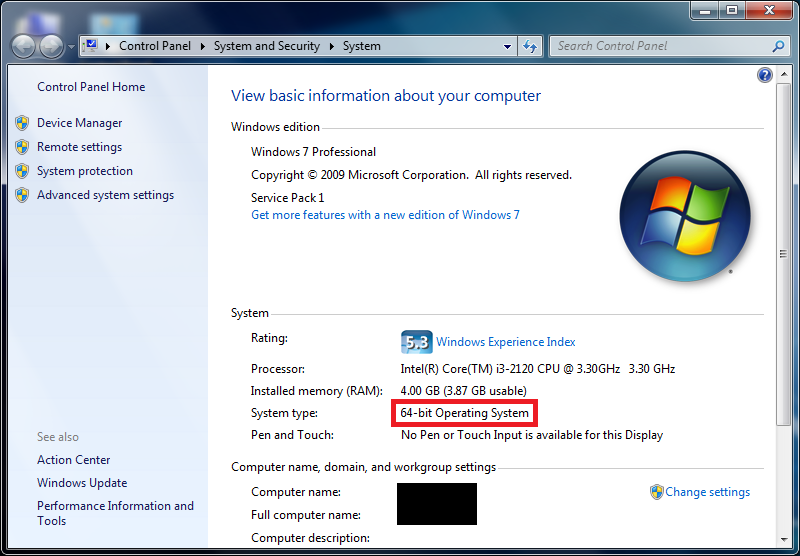The width and height of the screenshot is (800, 556).
Task: Click System in the address breadcrumb
Action: click(x=361, y=46)
